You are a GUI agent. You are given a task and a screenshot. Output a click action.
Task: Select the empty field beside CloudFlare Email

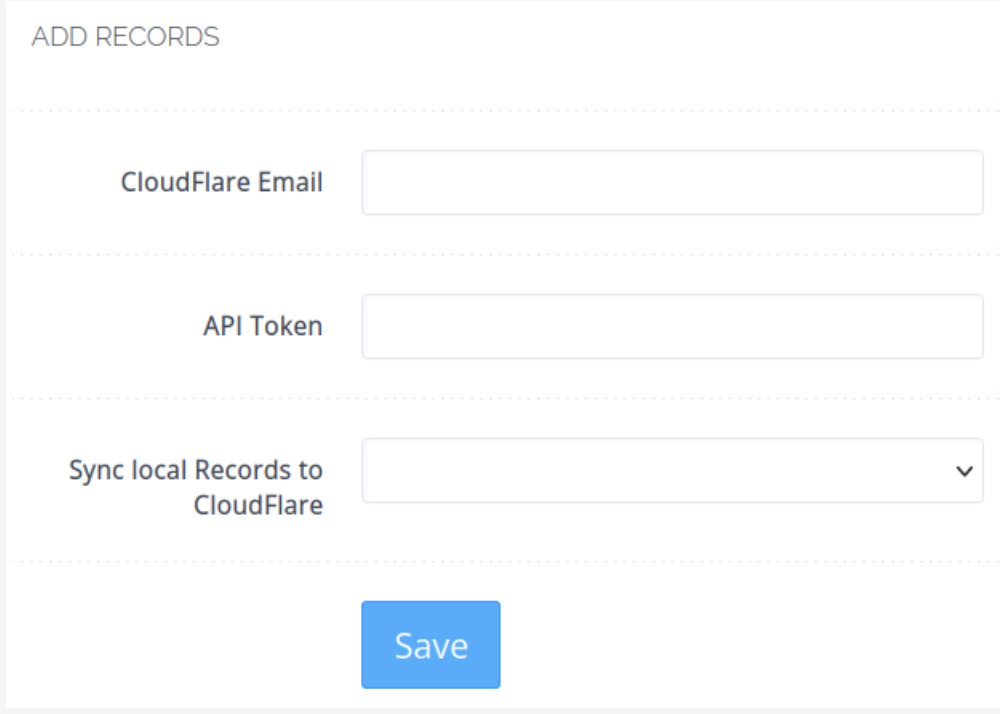tap(672, 182)
